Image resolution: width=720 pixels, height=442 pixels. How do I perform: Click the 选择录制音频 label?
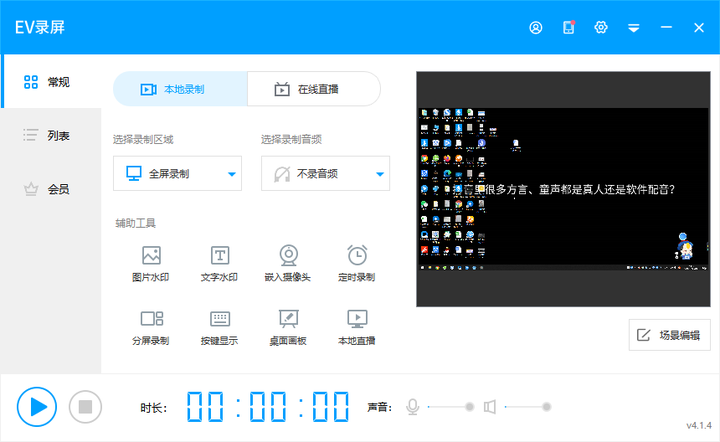coord(292,140)
